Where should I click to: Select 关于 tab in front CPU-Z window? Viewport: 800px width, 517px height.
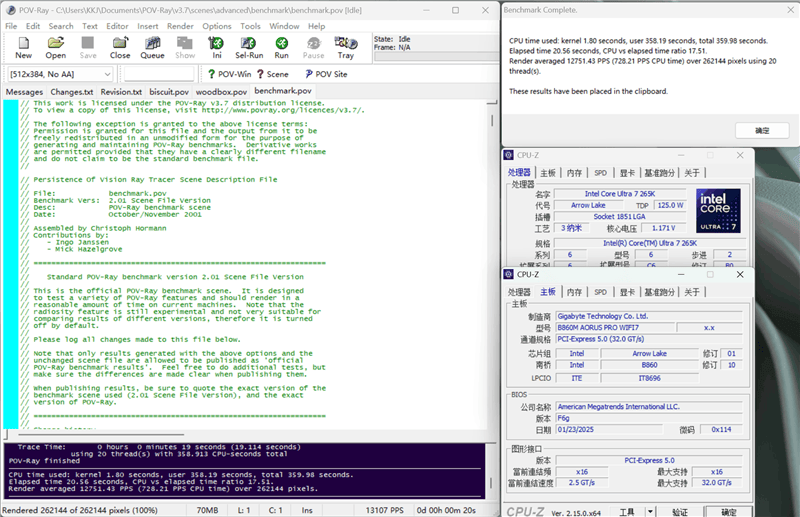(692, 292)
